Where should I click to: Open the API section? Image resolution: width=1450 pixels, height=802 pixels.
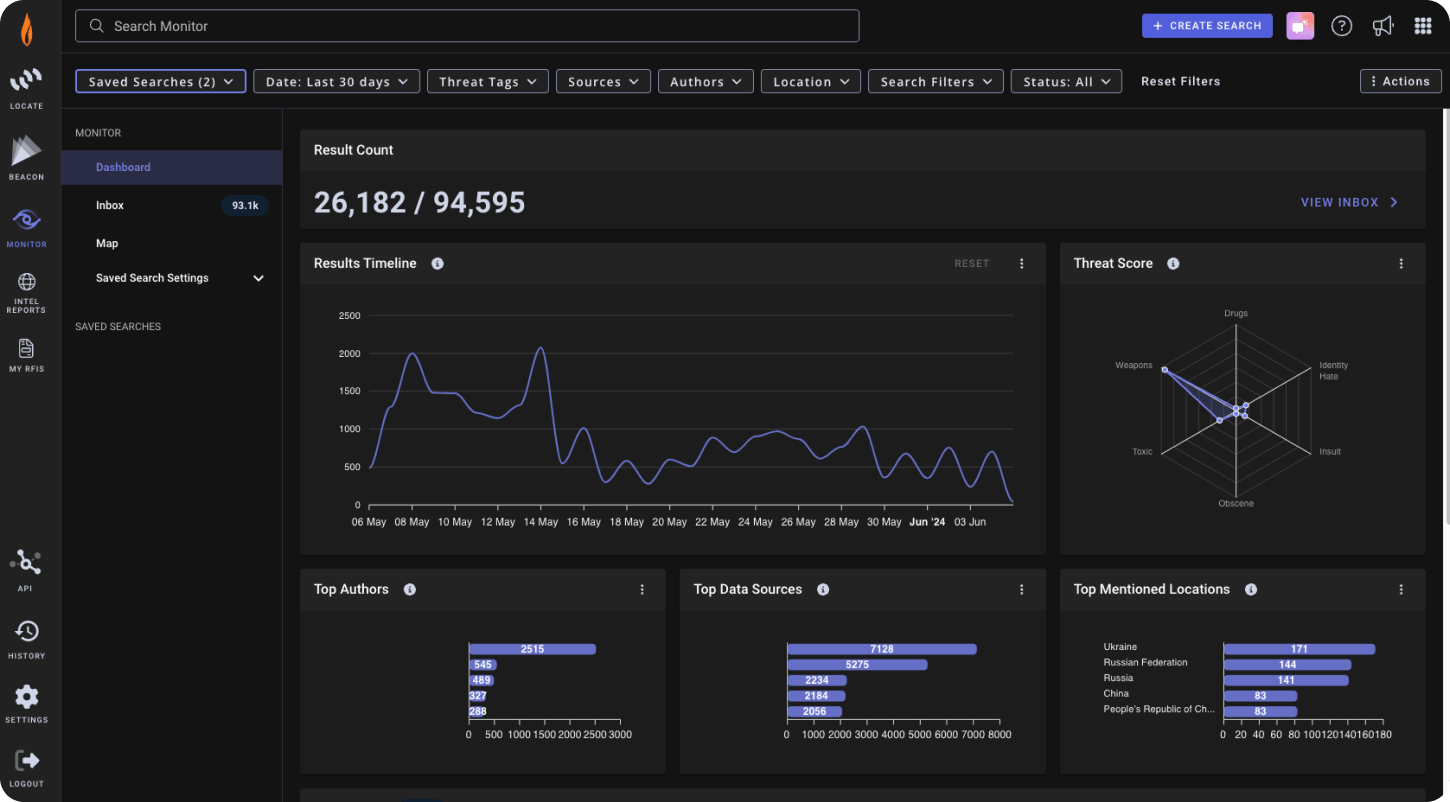[26, 563]
